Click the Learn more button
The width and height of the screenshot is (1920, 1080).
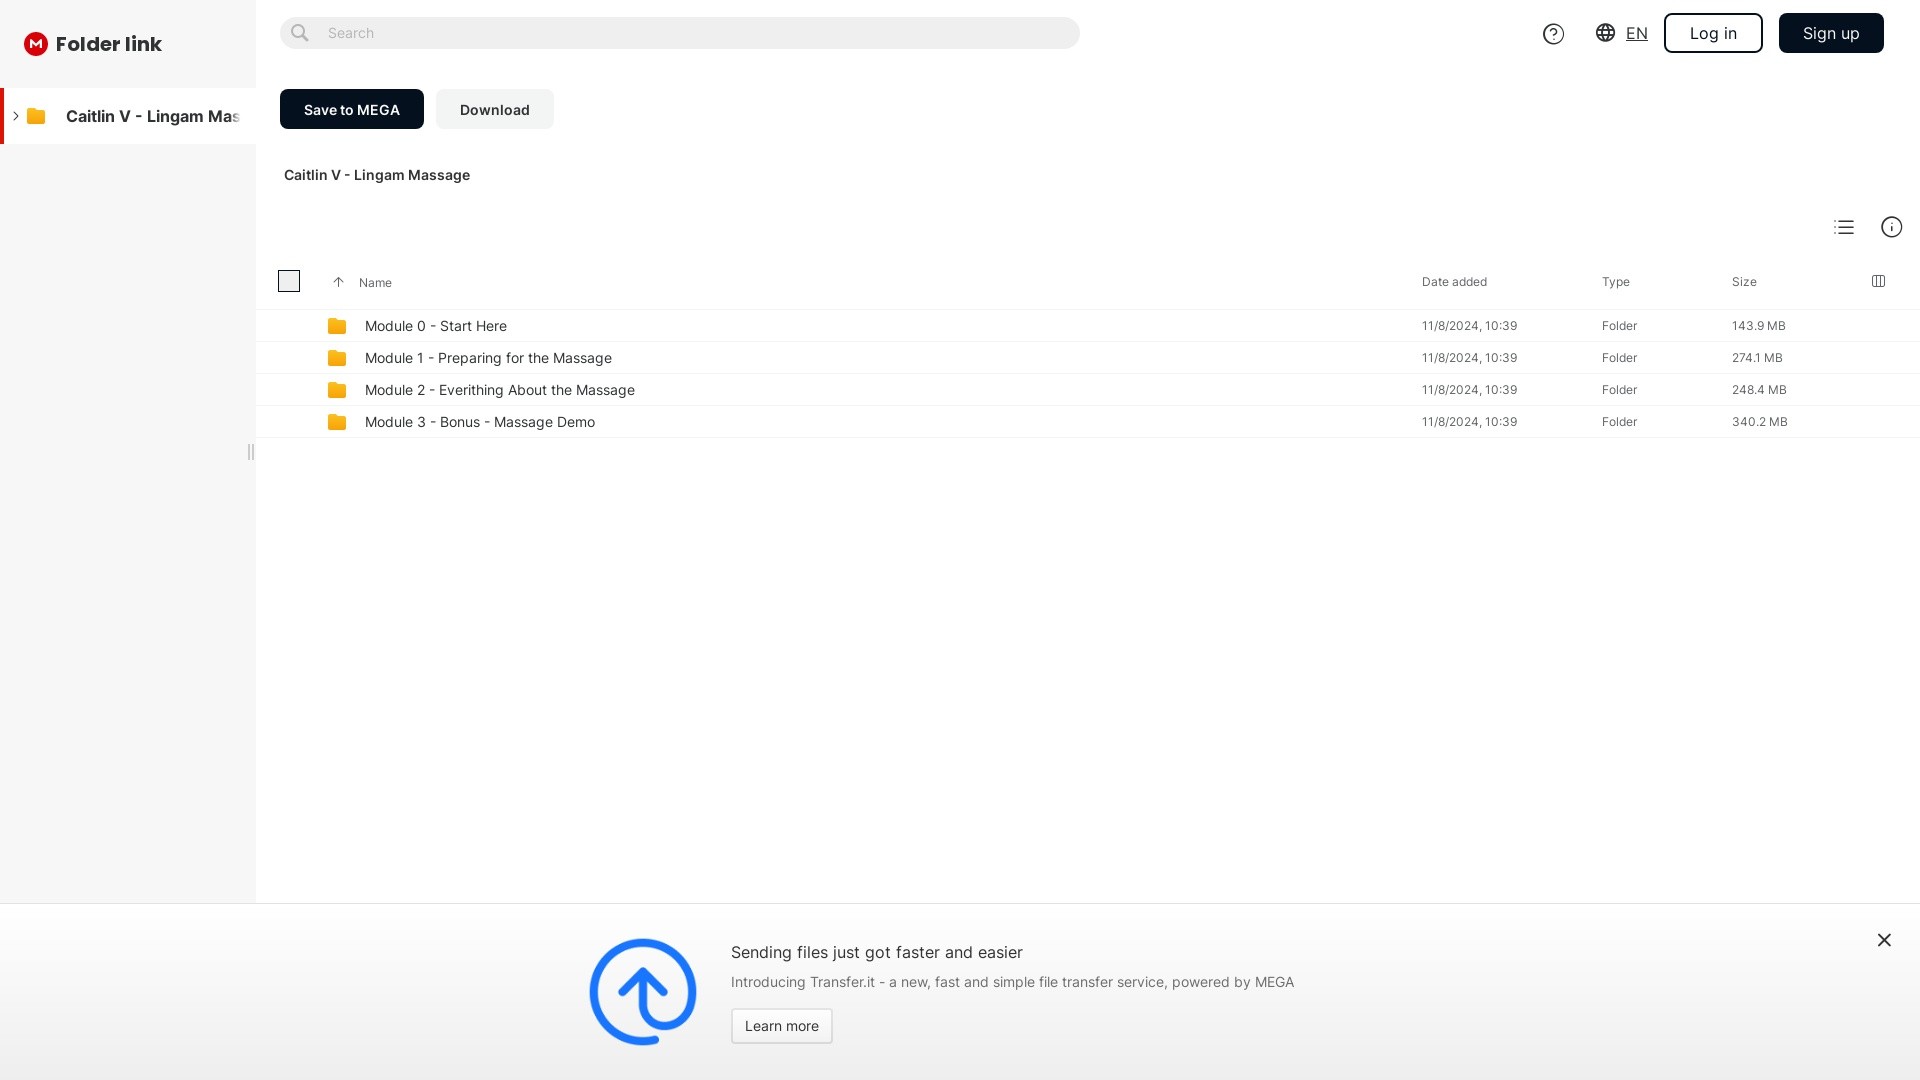[782, 1026]
